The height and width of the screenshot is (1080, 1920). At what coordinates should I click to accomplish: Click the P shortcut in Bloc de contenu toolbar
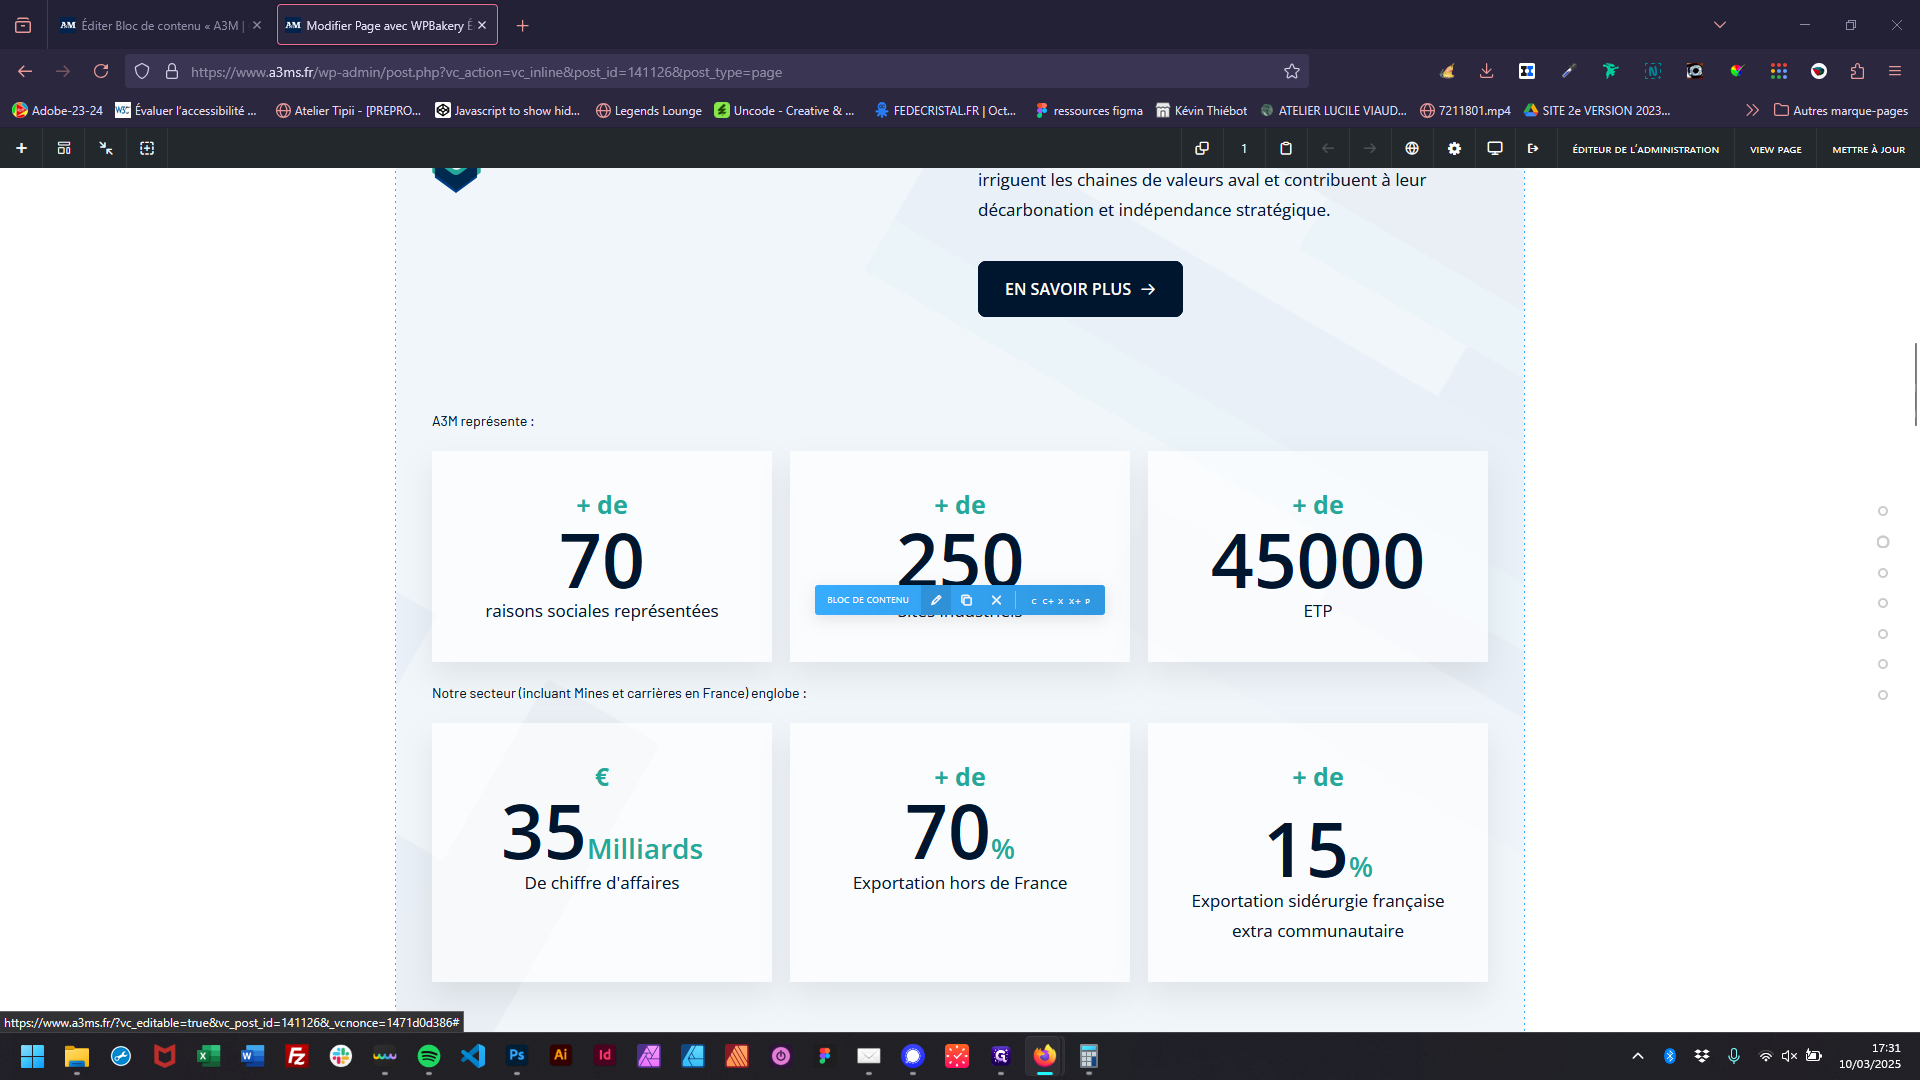(1087, 601)
